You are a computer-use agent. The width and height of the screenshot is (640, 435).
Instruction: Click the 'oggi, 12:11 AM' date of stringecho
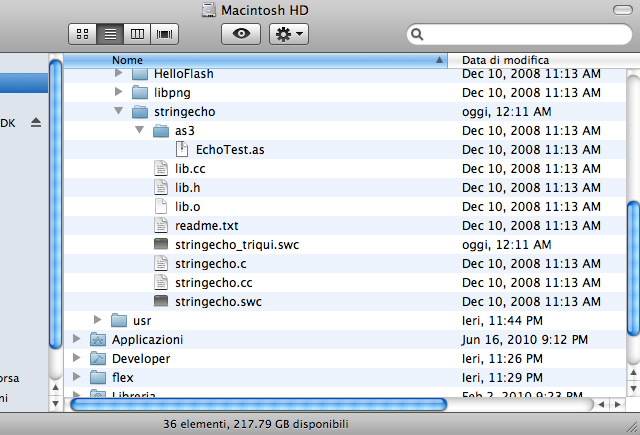[507, 112]
